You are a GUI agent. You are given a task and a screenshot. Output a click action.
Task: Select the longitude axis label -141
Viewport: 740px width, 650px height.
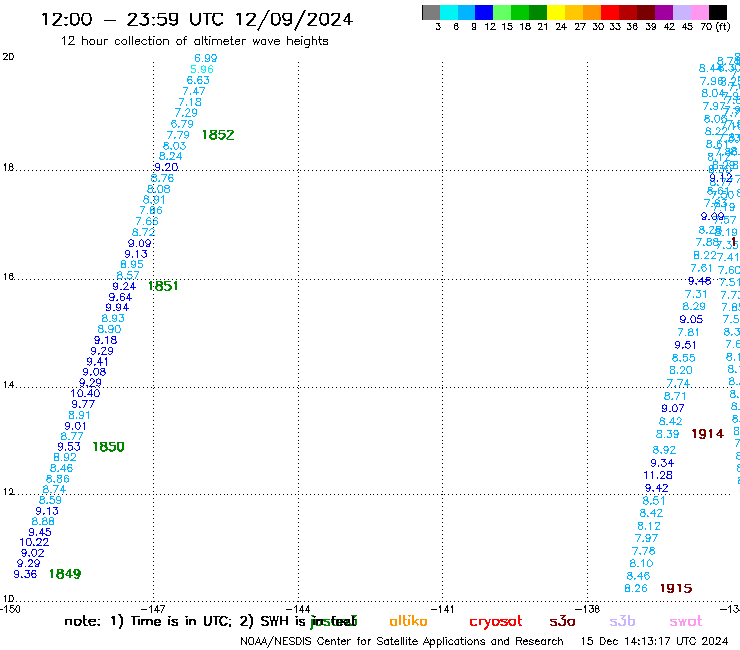(x=443, y=609)
